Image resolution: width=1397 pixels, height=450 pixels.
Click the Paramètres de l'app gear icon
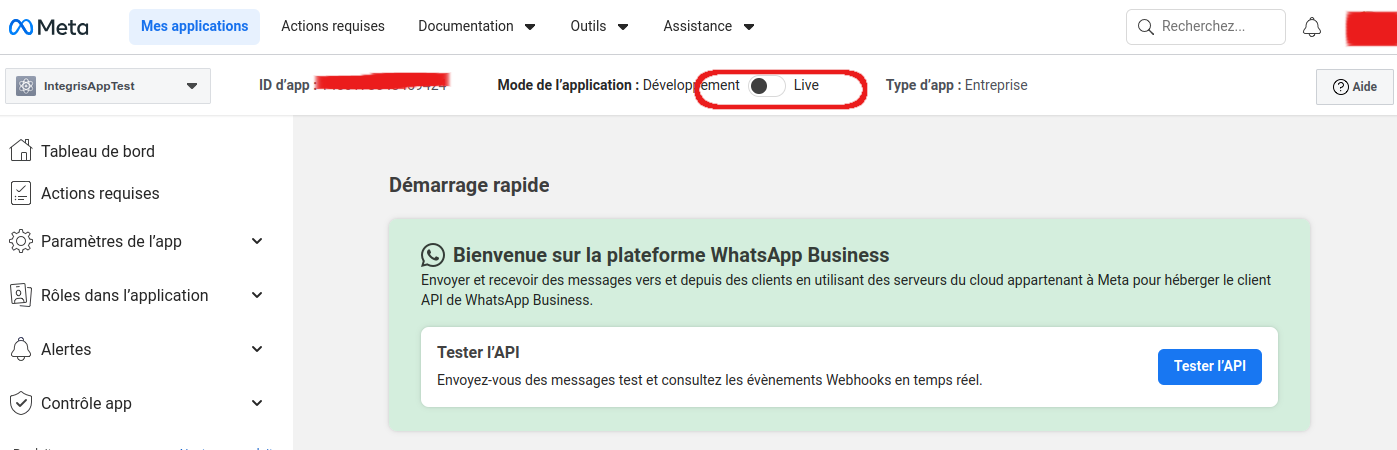(20, 241)
